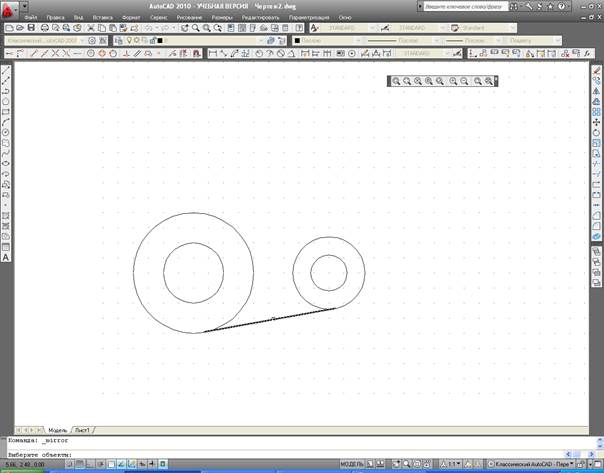Open the linetype control dropdown
The height and width of the screenshot is (473, 604).
436,40
